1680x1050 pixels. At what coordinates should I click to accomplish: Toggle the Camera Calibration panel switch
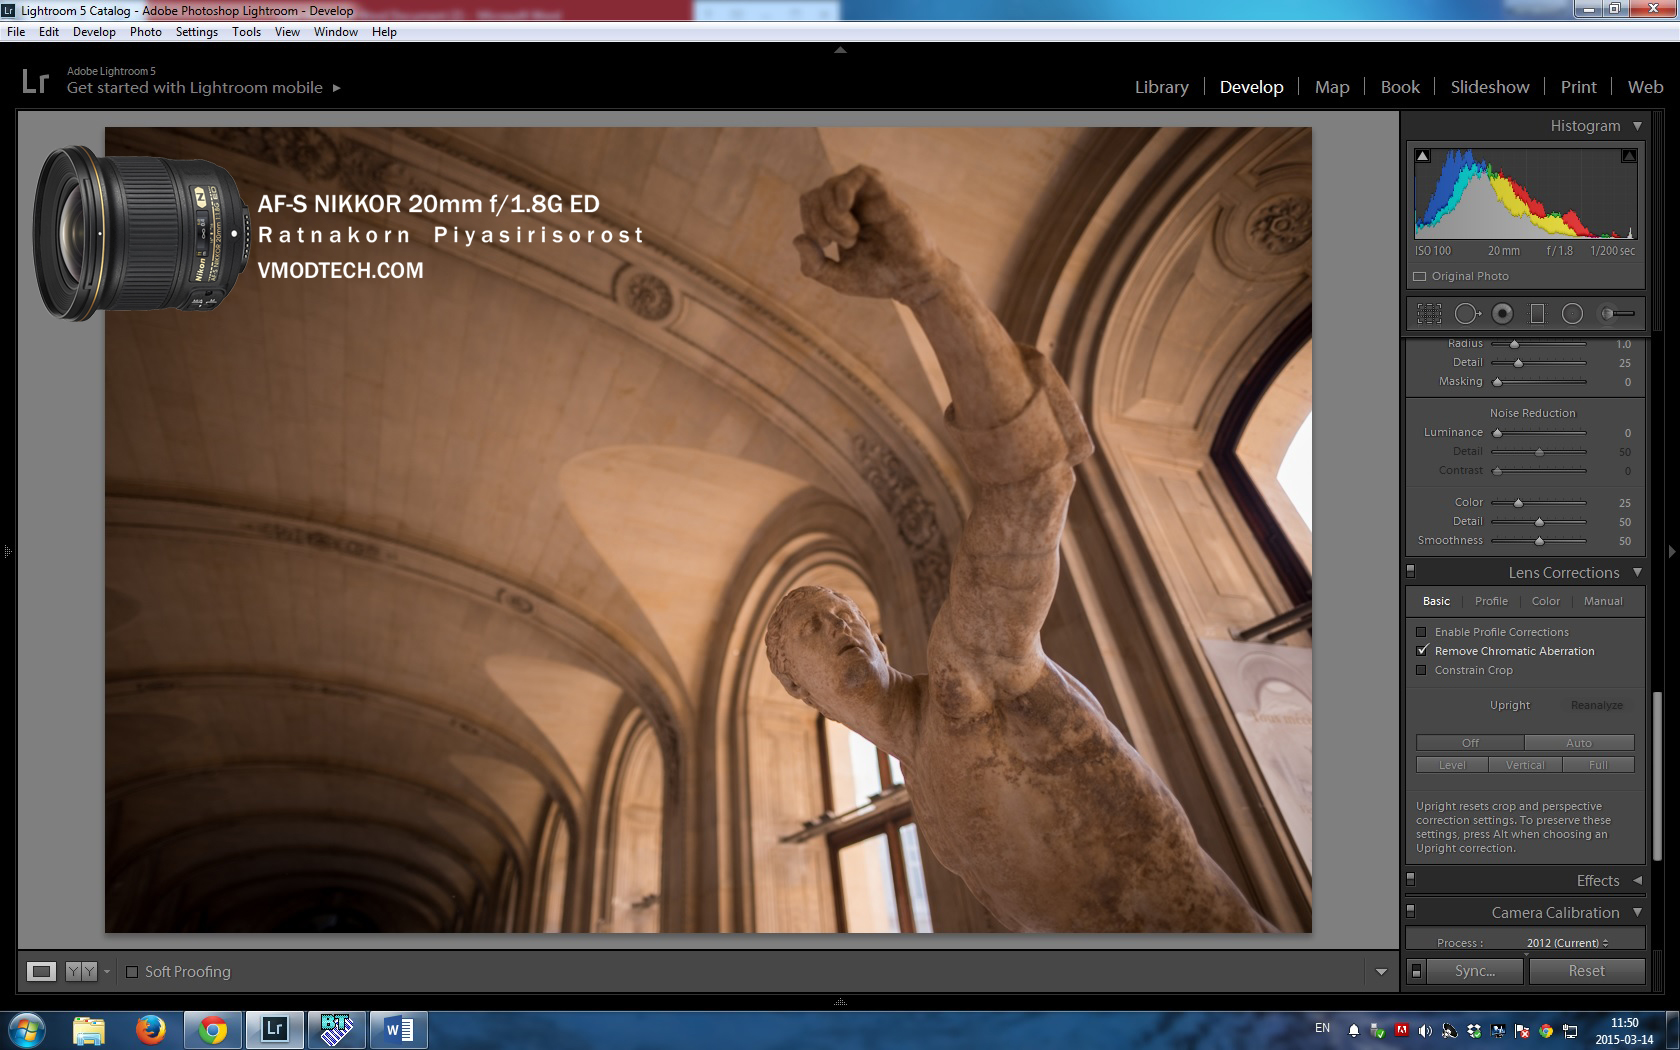(x=1411, y=912)
